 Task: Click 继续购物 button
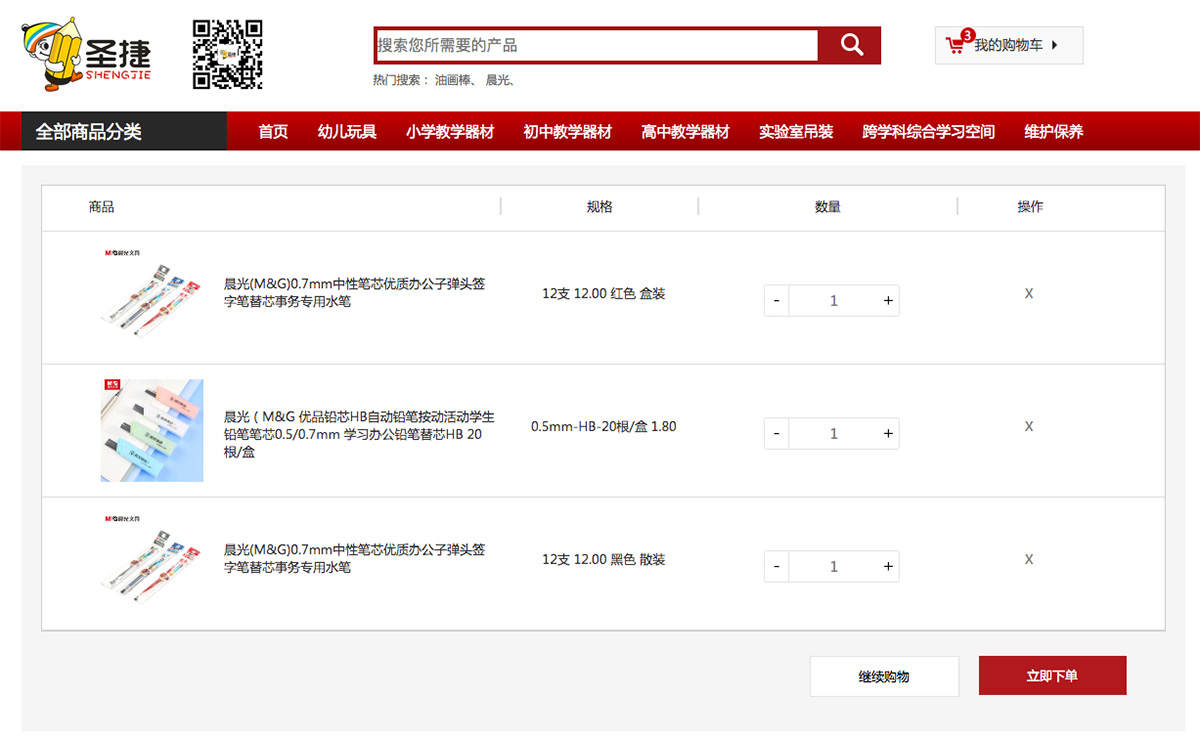click(x=884, y=676)
